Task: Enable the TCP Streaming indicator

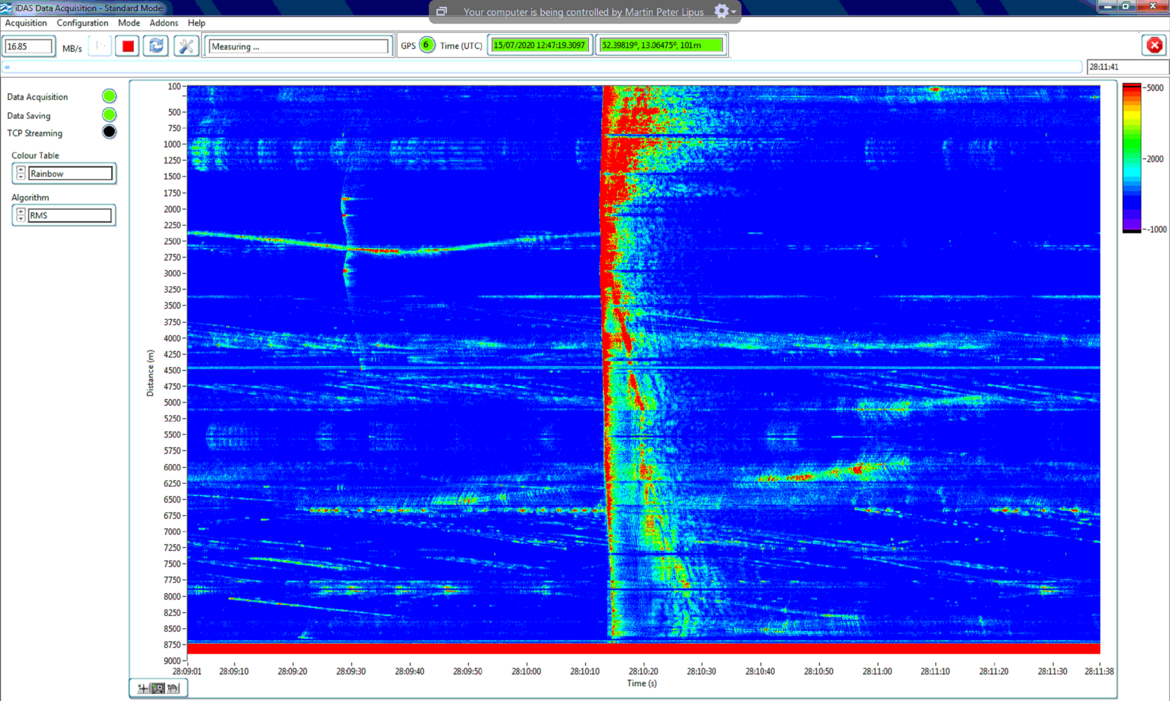Action: (x=109, y=132)
